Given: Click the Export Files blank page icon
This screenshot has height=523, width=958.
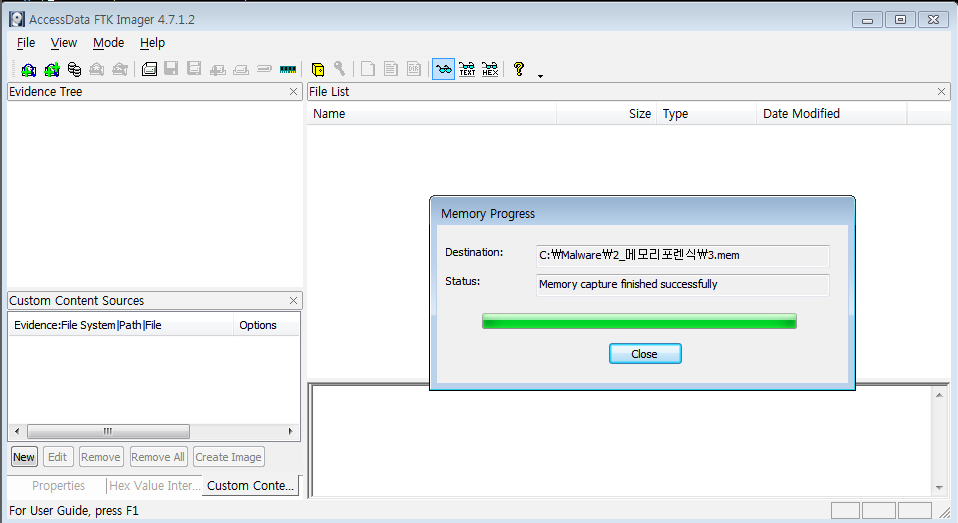Looking at the screenshot, I should pyautogui.click(x=368, y=69).
